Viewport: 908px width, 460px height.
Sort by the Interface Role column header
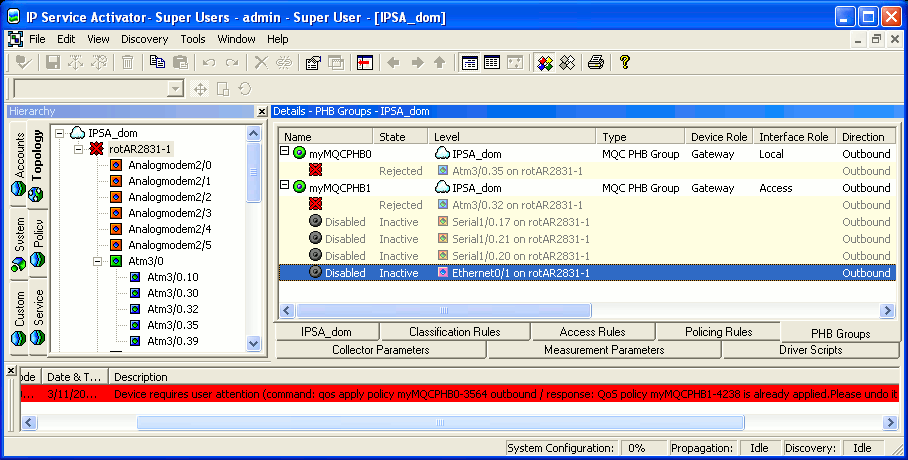794,137
